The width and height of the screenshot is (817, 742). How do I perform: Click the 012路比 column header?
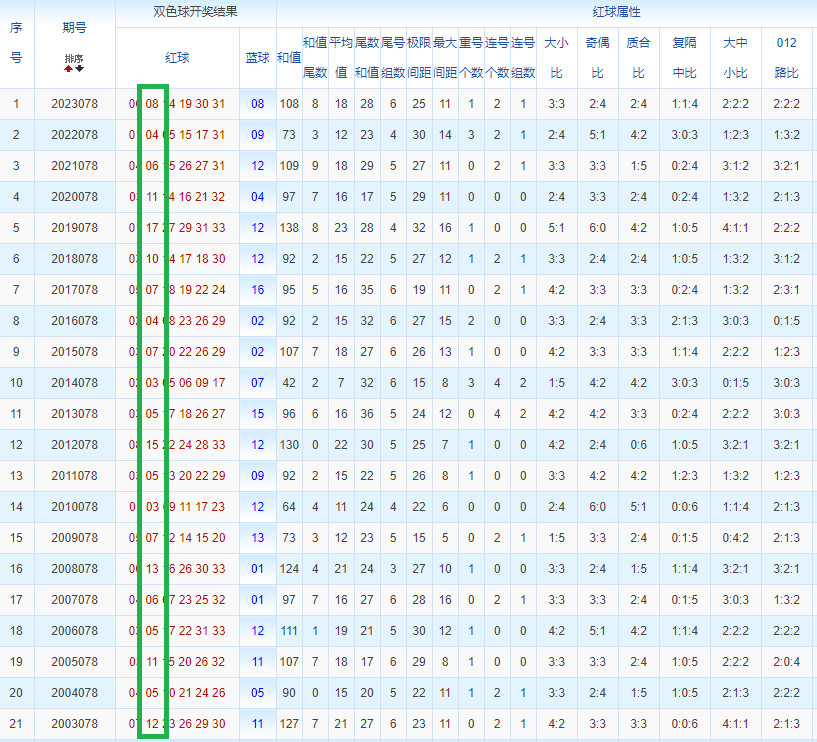[786, 58]
